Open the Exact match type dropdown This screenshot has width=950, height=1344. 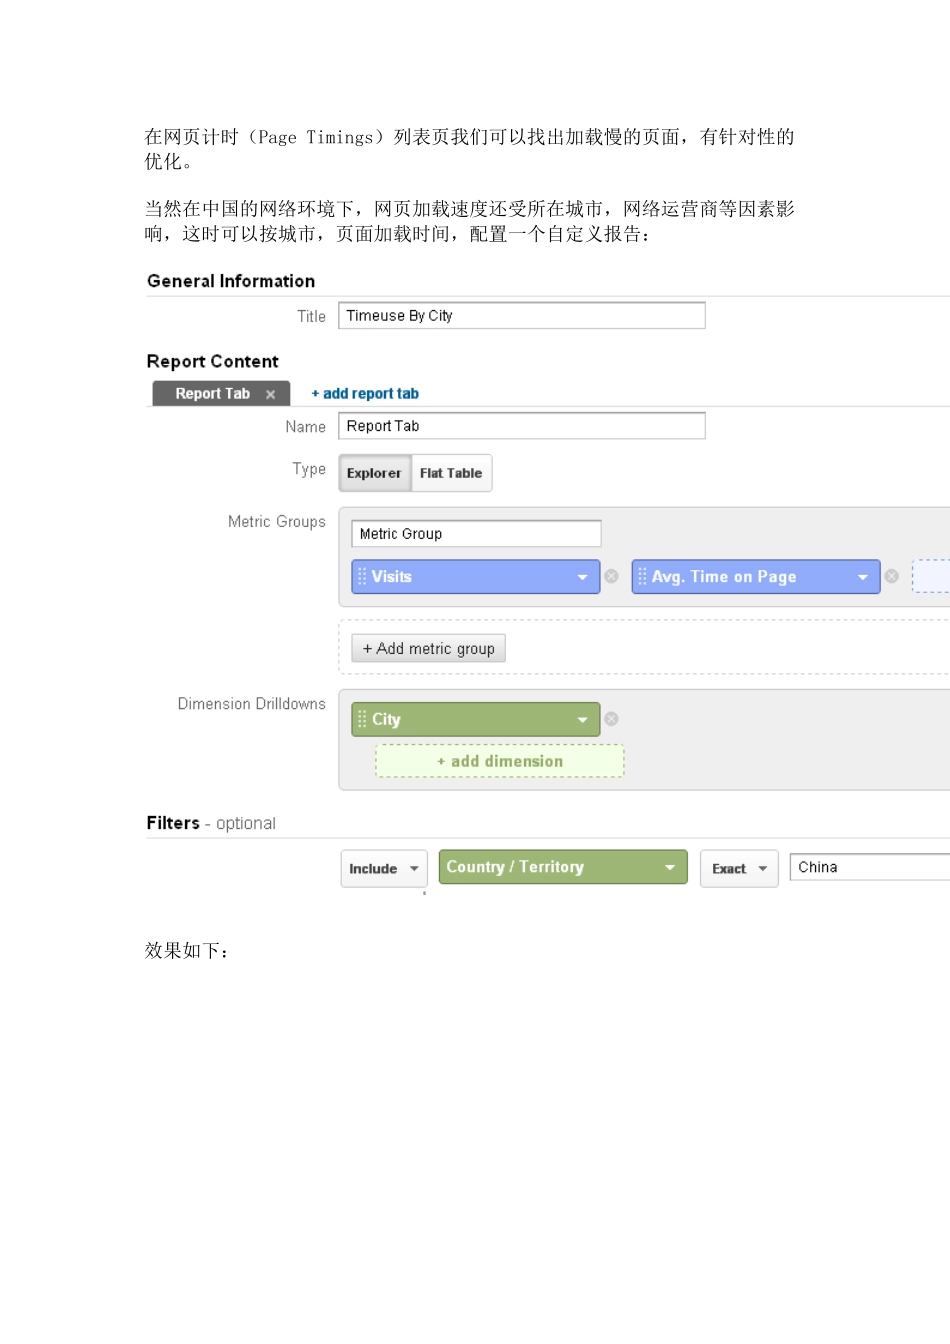tap(739, 868)
